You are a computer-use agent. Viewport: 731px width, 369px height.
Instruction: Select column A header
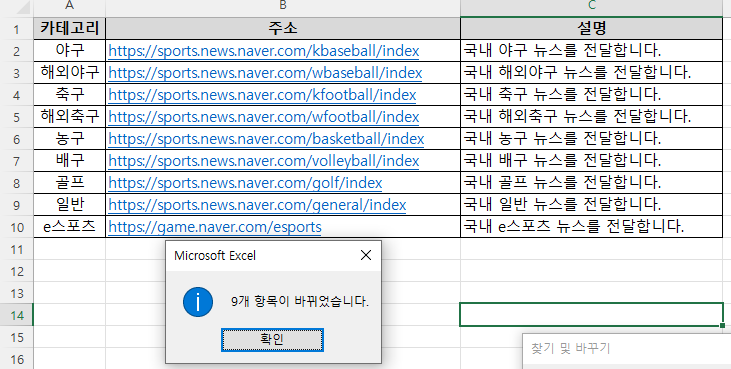tap(69, 6)
